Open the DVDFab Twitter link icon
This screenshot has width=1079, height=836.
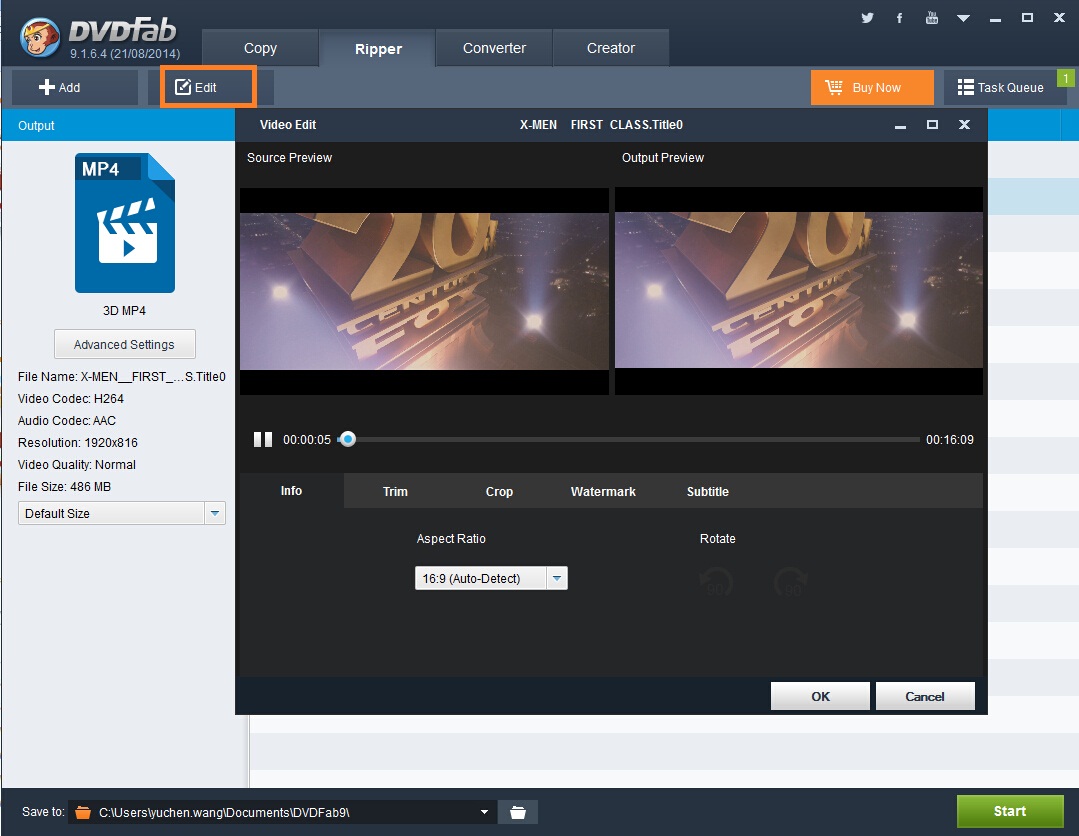pyautogui.click(x=867, y=18)
